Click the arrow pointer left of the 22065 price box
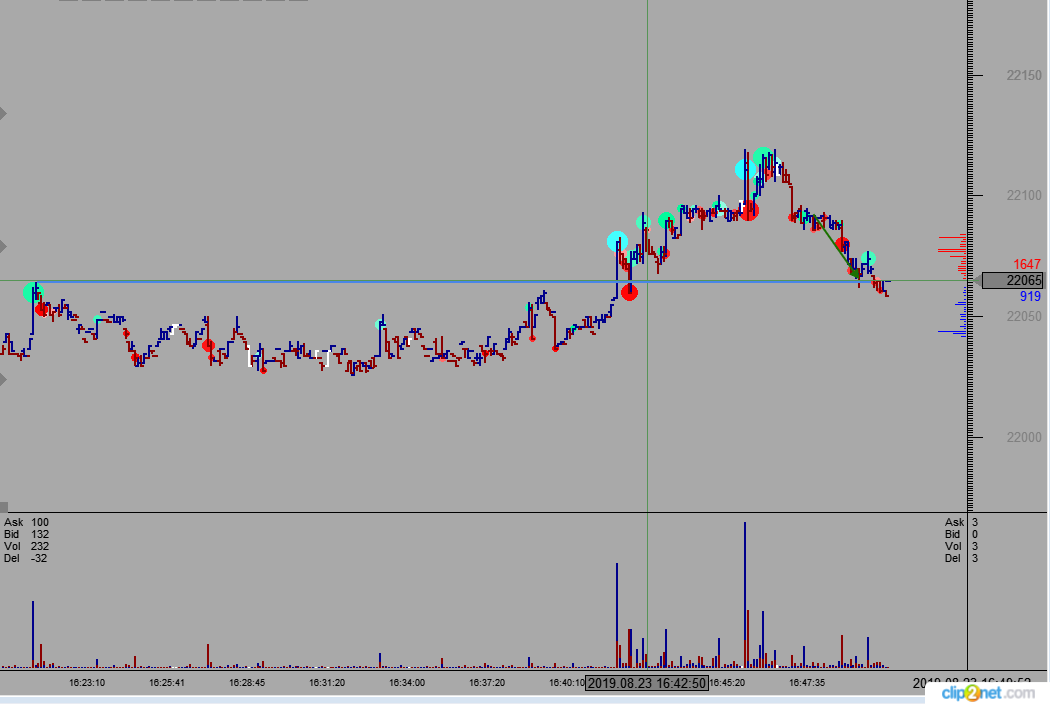 [977, 281]
